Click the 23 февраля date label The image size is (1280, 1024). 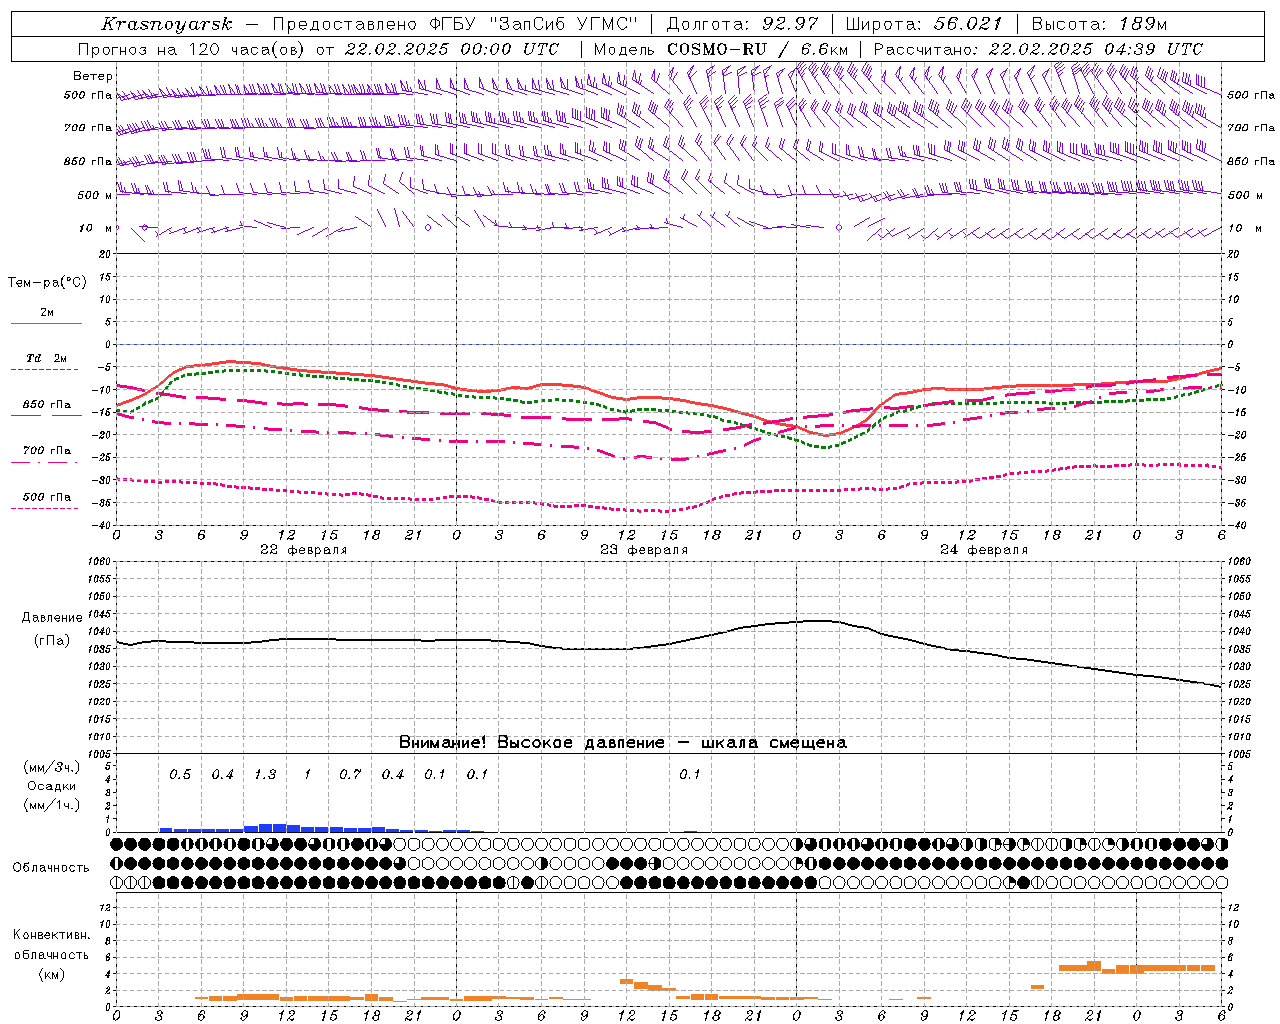pyautogui.click(x=643, y=550)
